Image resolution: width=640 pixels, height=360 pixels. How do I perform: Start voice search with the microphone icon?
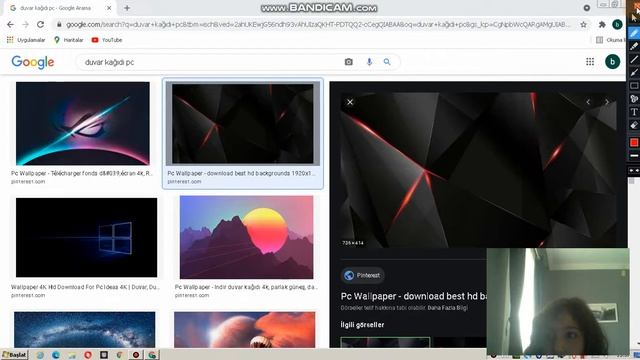369,62
